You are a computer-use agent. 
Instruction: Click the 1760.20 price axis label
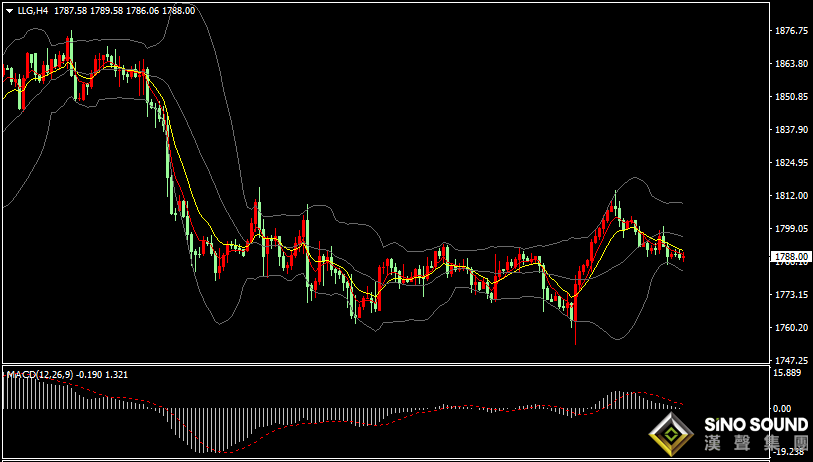(791, 328)
